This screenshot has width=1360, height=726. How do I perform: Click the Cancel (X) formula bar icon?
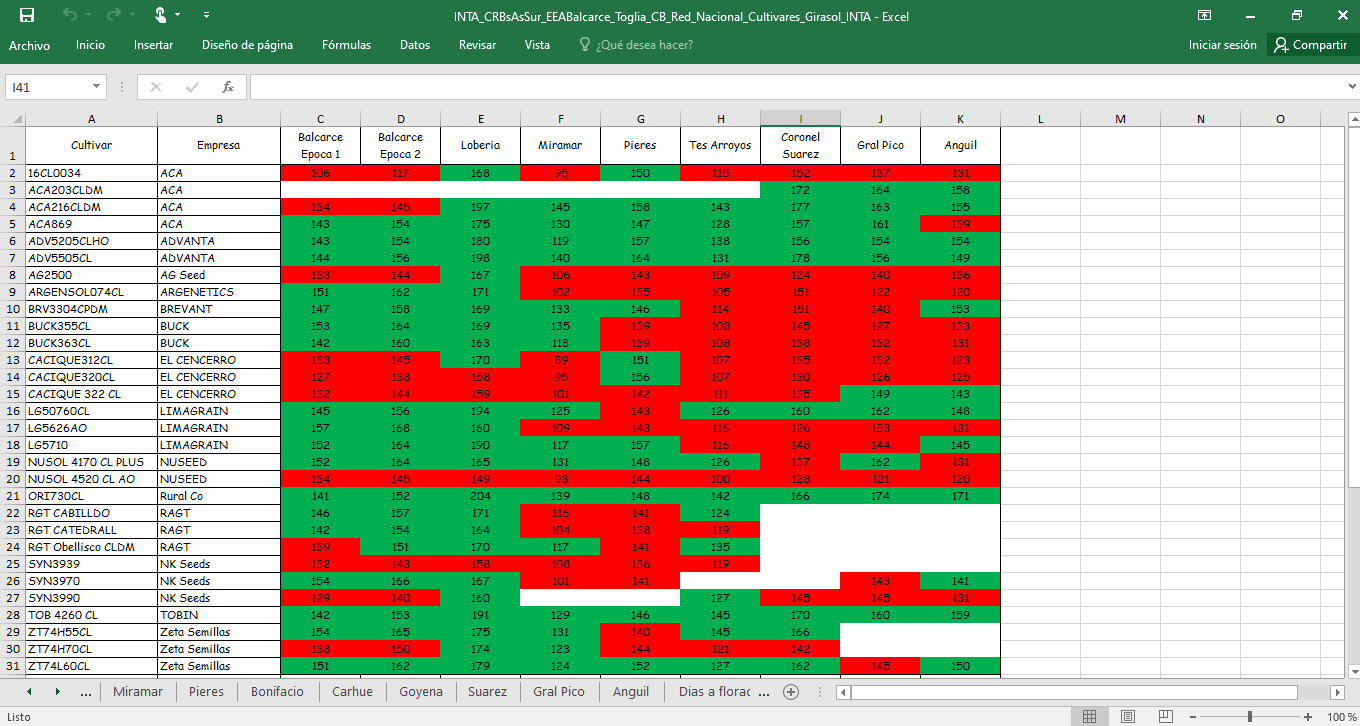(x=156, y=87)
